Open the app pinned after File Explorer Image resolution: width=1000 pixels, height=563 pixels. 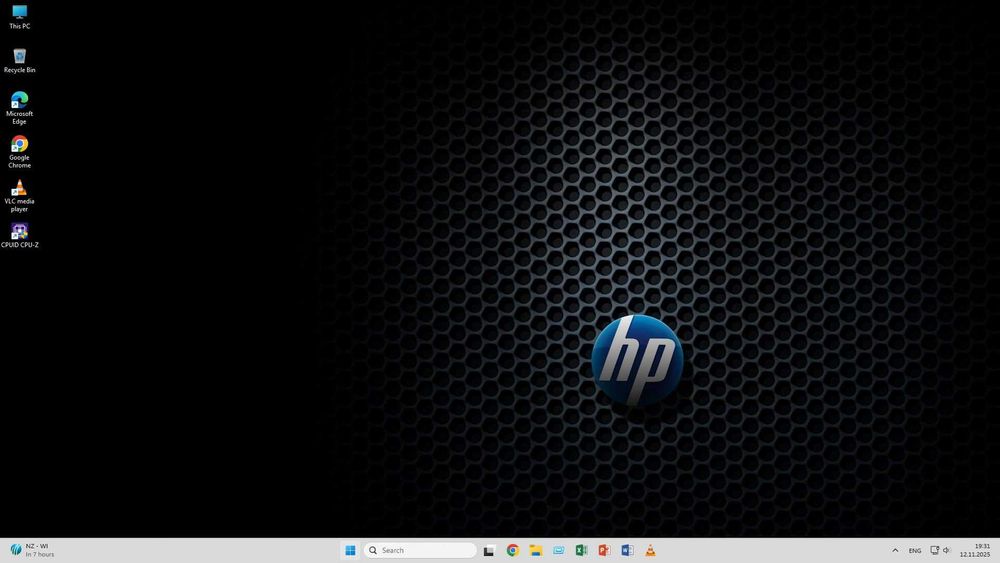click(x=559, y=550)
